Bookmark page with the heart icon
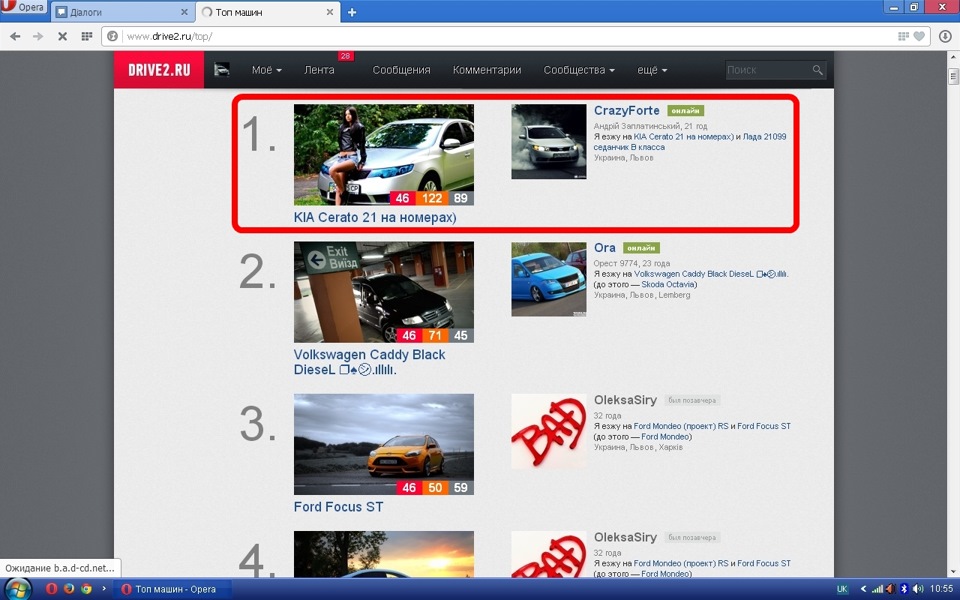This screenshot has width=960, height=600. pyautogui.click(x=919, y=37)
